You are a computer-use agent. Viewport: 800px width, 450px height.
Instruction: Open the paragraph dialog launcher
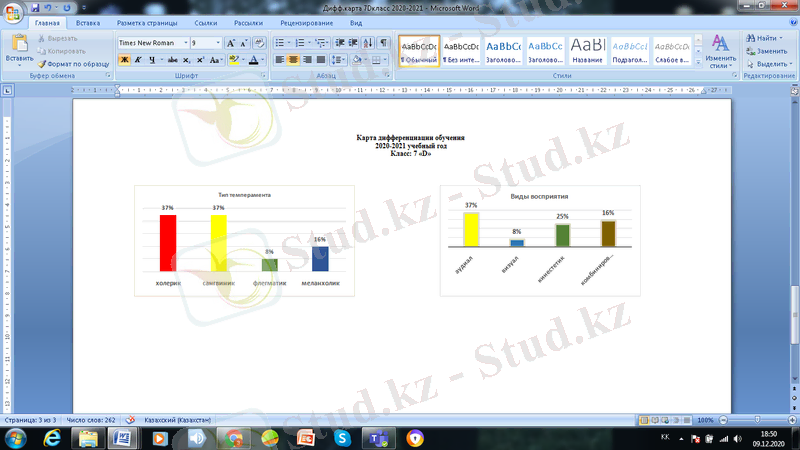point(387,76)
